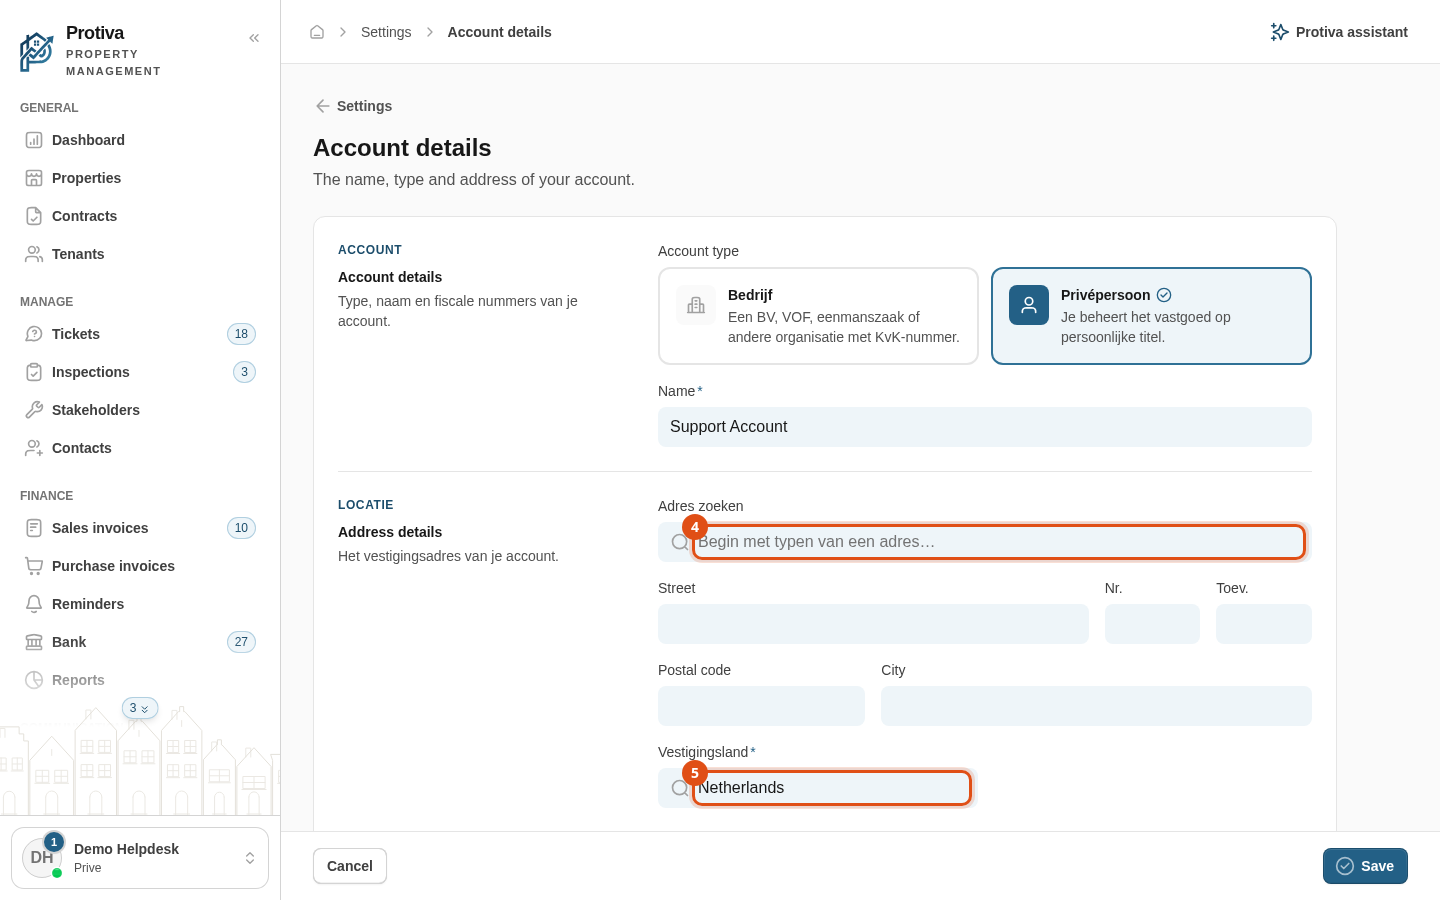This screenshot has width=1440, height=900.
Task: Navigate to Sales invoices
Action: [x=140, y=528]
